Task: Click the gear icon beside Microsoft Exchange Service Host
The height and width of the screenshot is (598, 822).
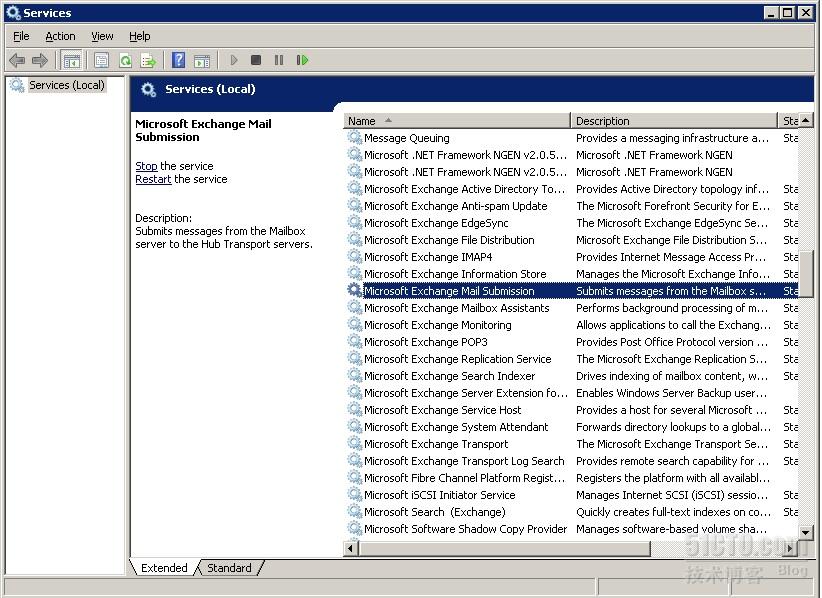Action: (355, 410)
